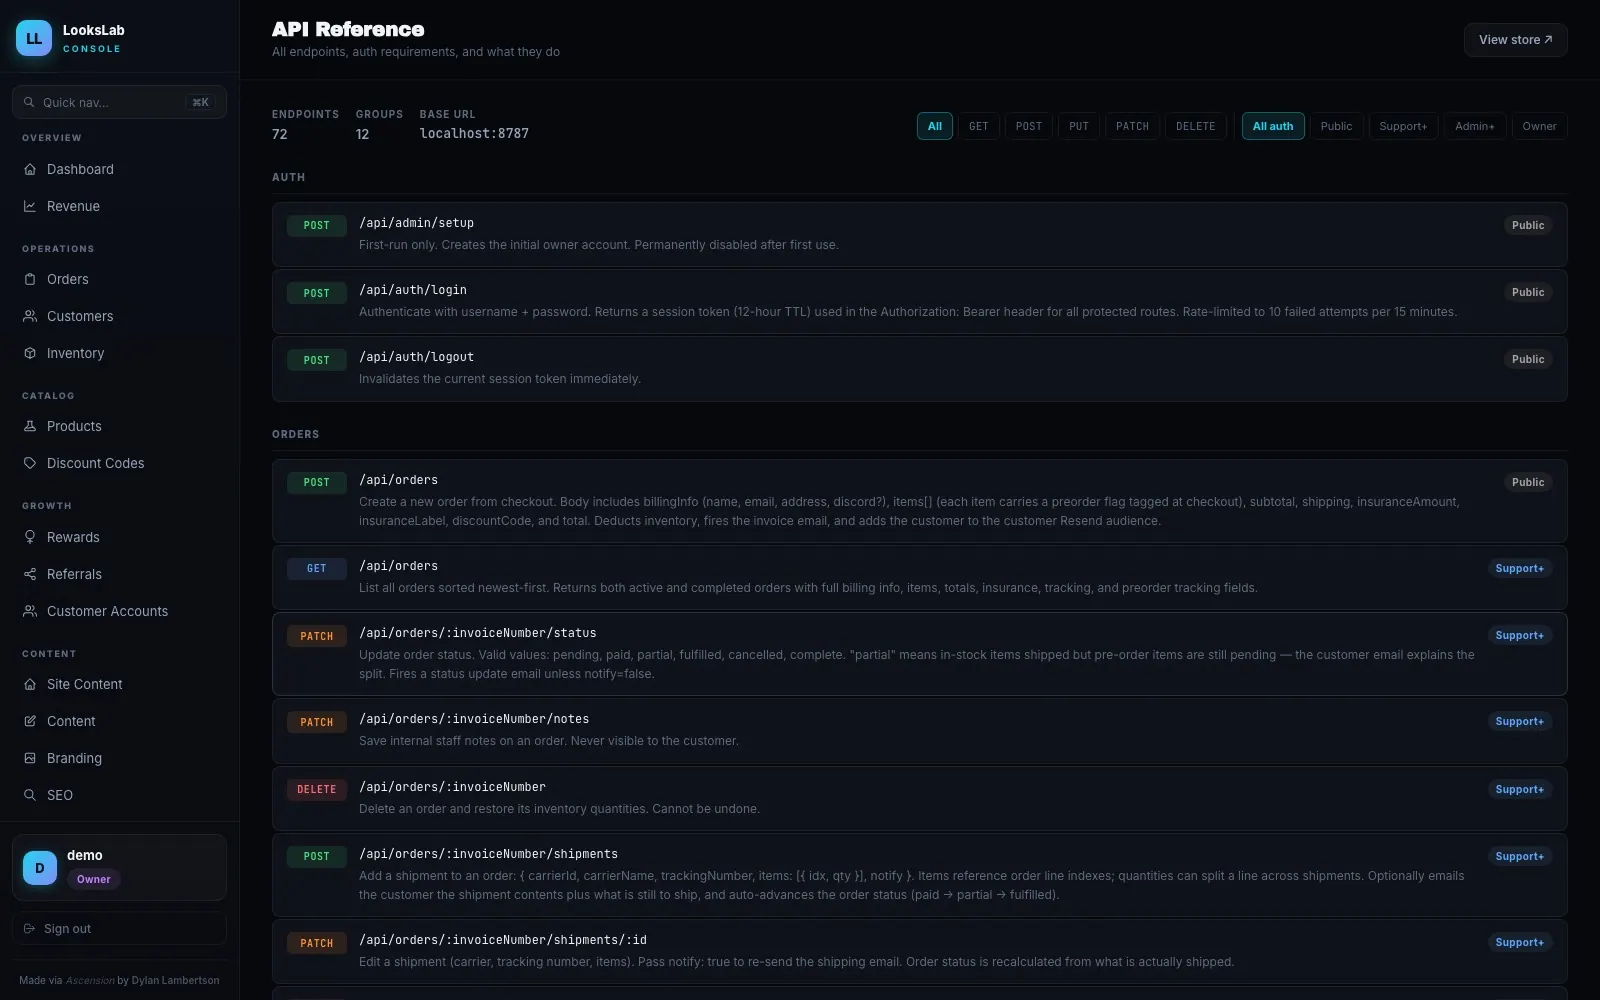
Task: Click the Inventory box icon
Action: click(x=30, y=353)
